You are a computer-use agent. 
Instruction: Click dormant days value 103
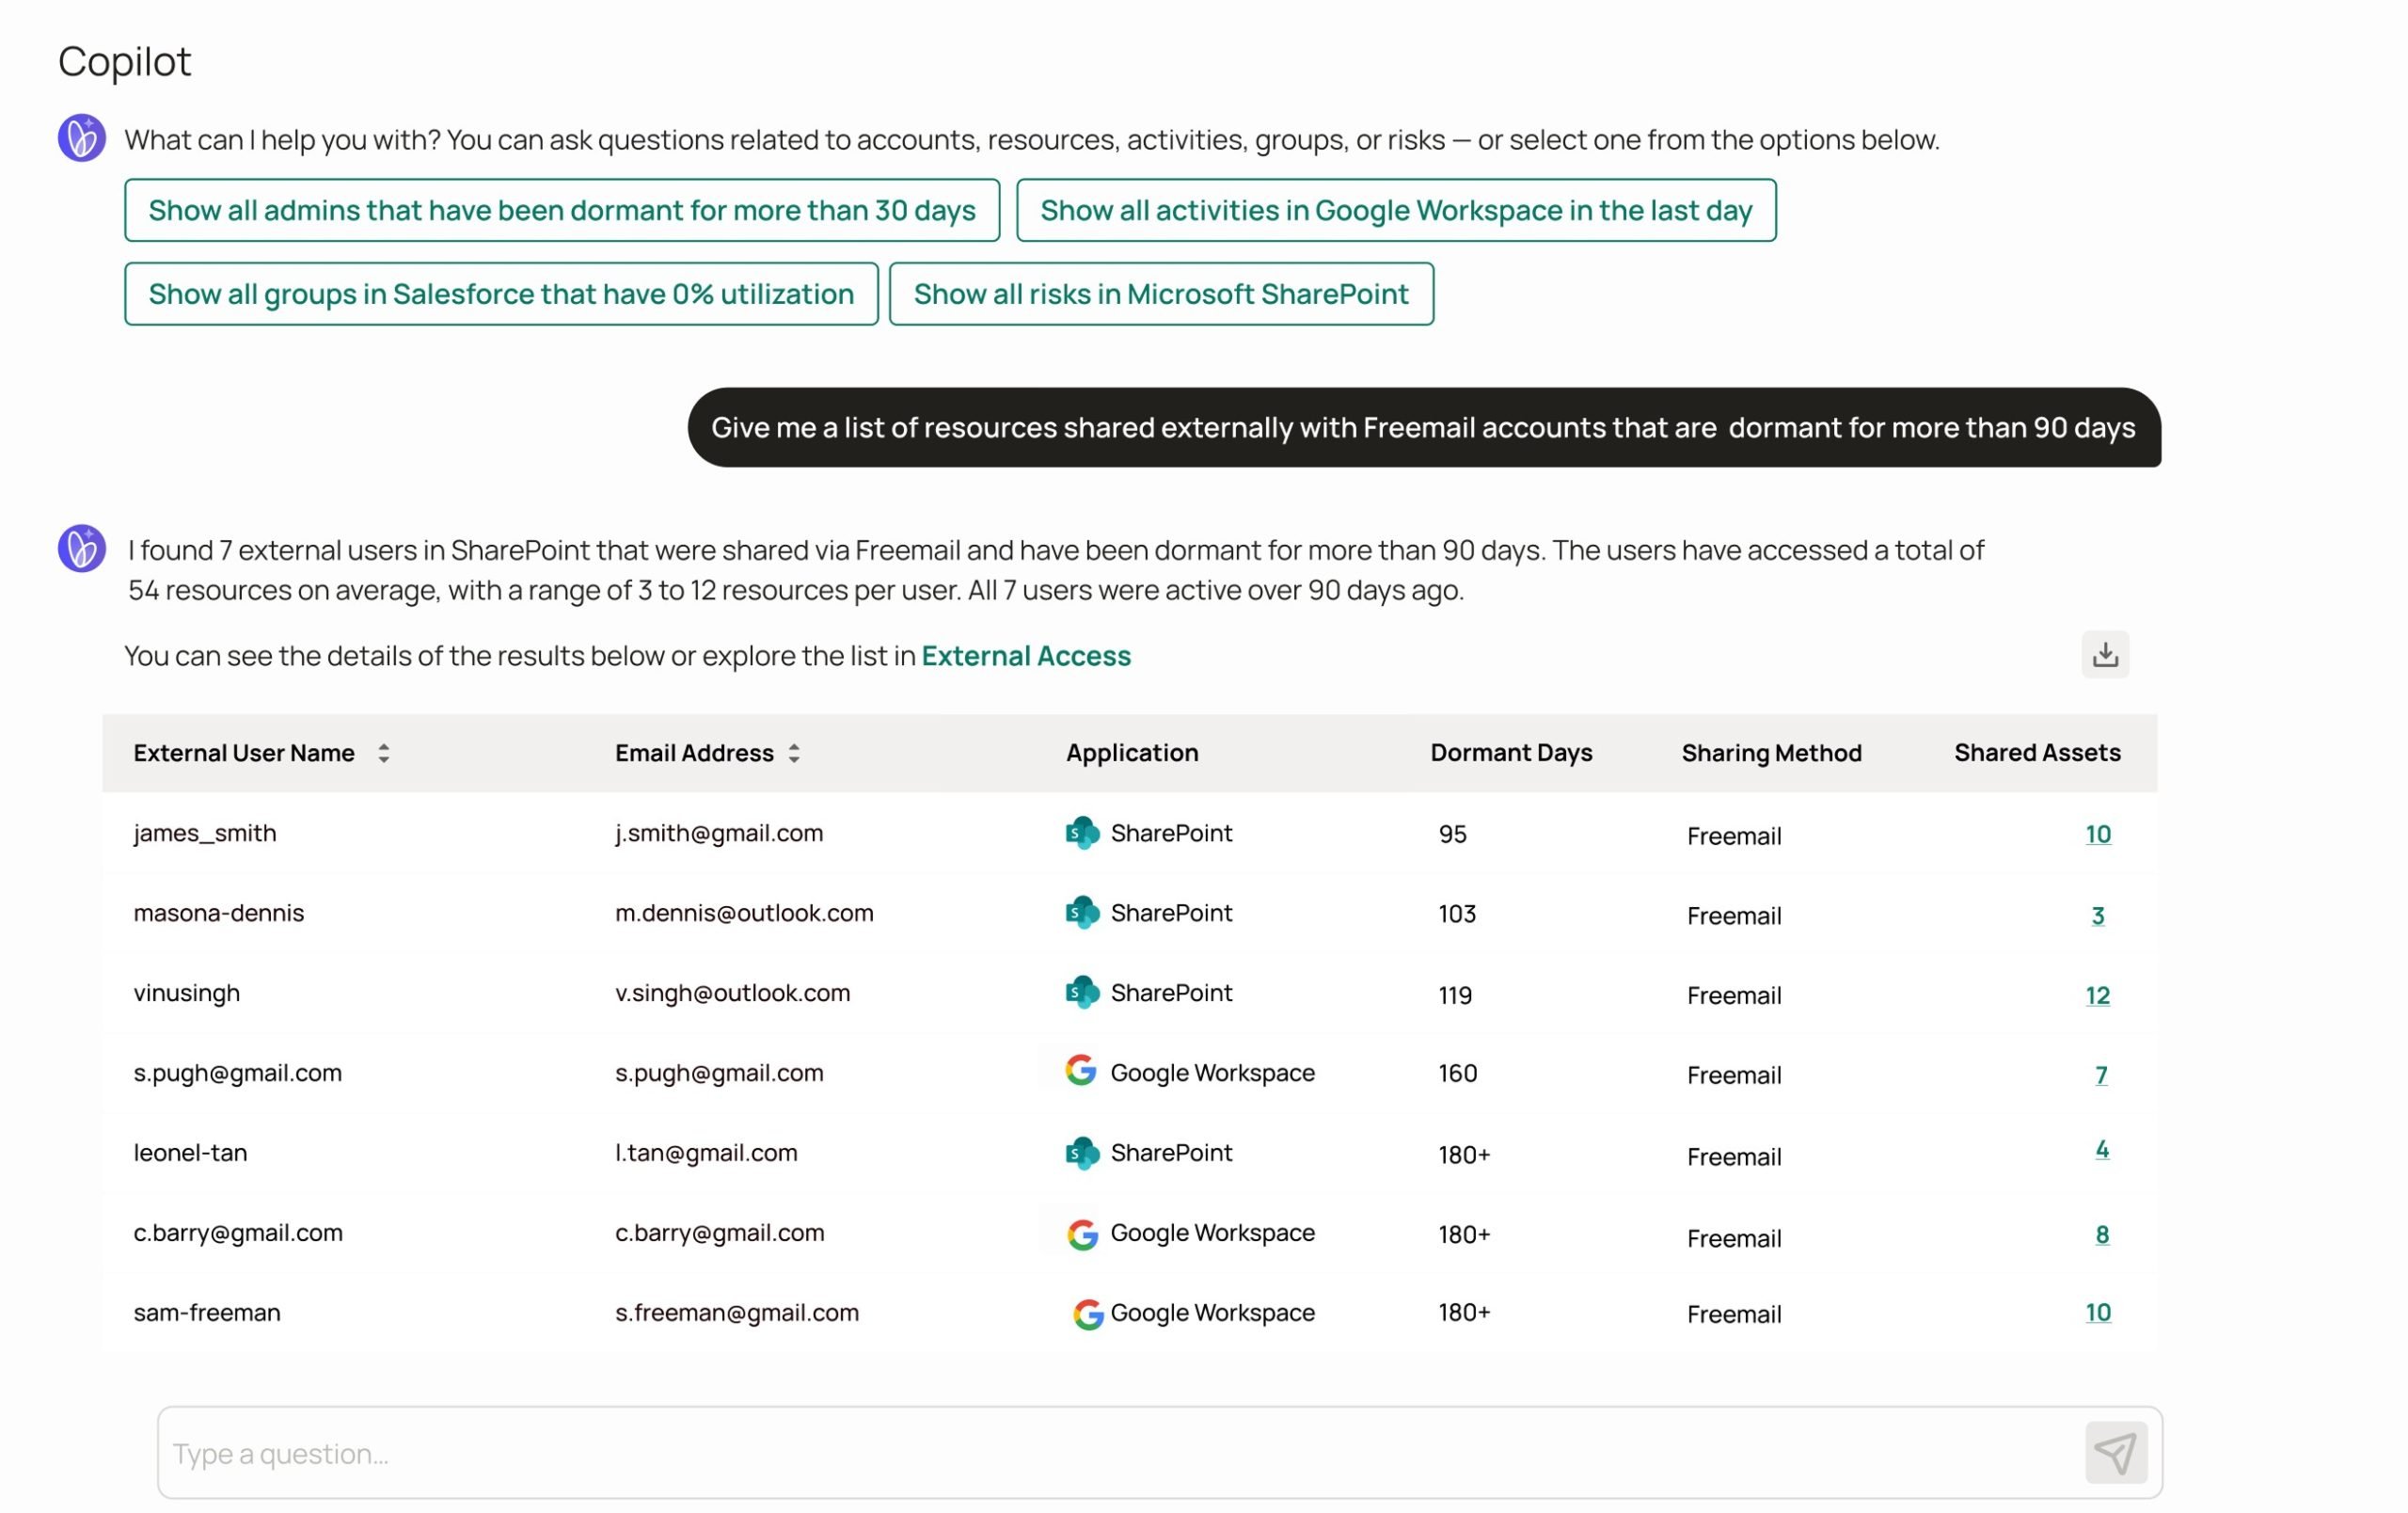click(1456, 914)
